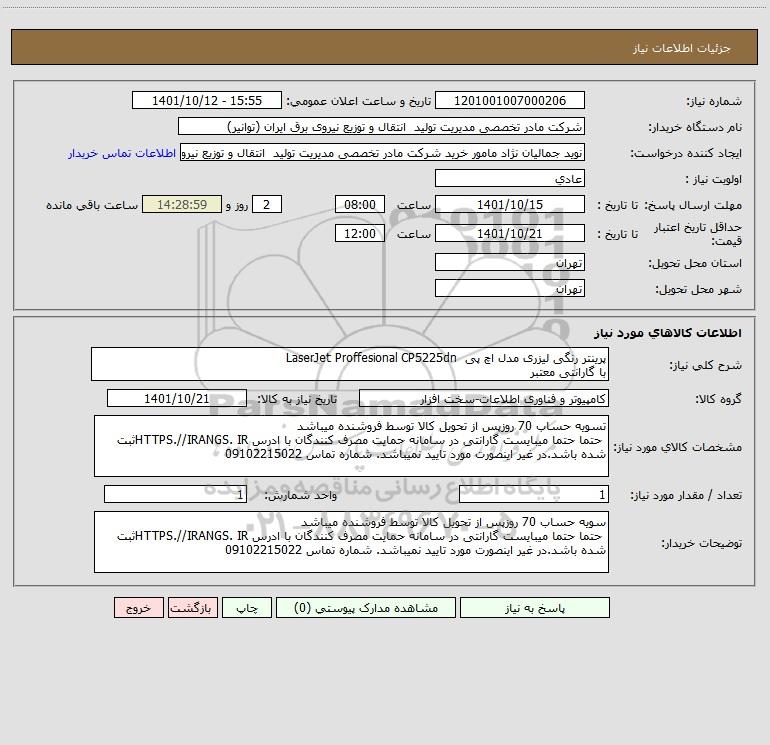
Task: Click the delivery province field تهران
Action: [510, 263]
